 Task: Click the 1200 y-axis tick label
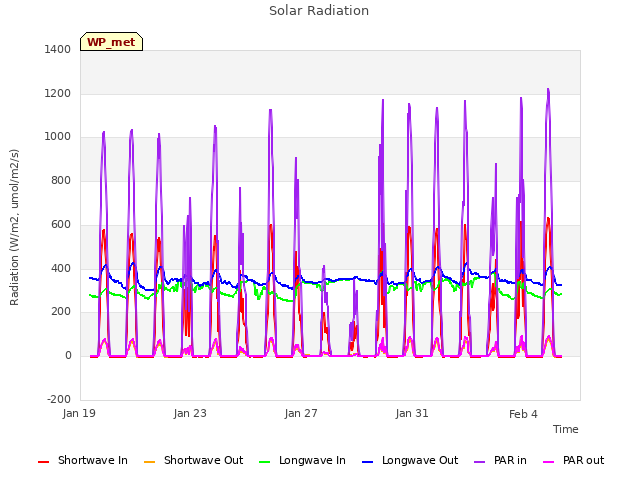tap(58, 93)
